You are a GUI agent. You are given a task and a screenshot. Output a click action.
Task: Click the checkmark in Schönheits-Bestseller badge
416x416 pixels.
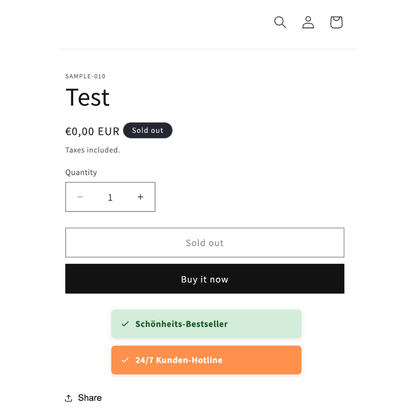pyautogui.click(x=125, y=324)
